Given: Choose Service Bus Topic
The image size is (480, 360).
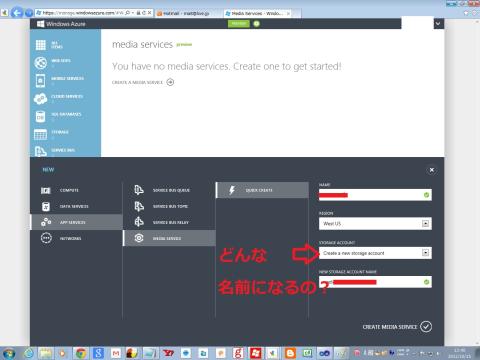Looking at the screenshot, I should 169,206.
